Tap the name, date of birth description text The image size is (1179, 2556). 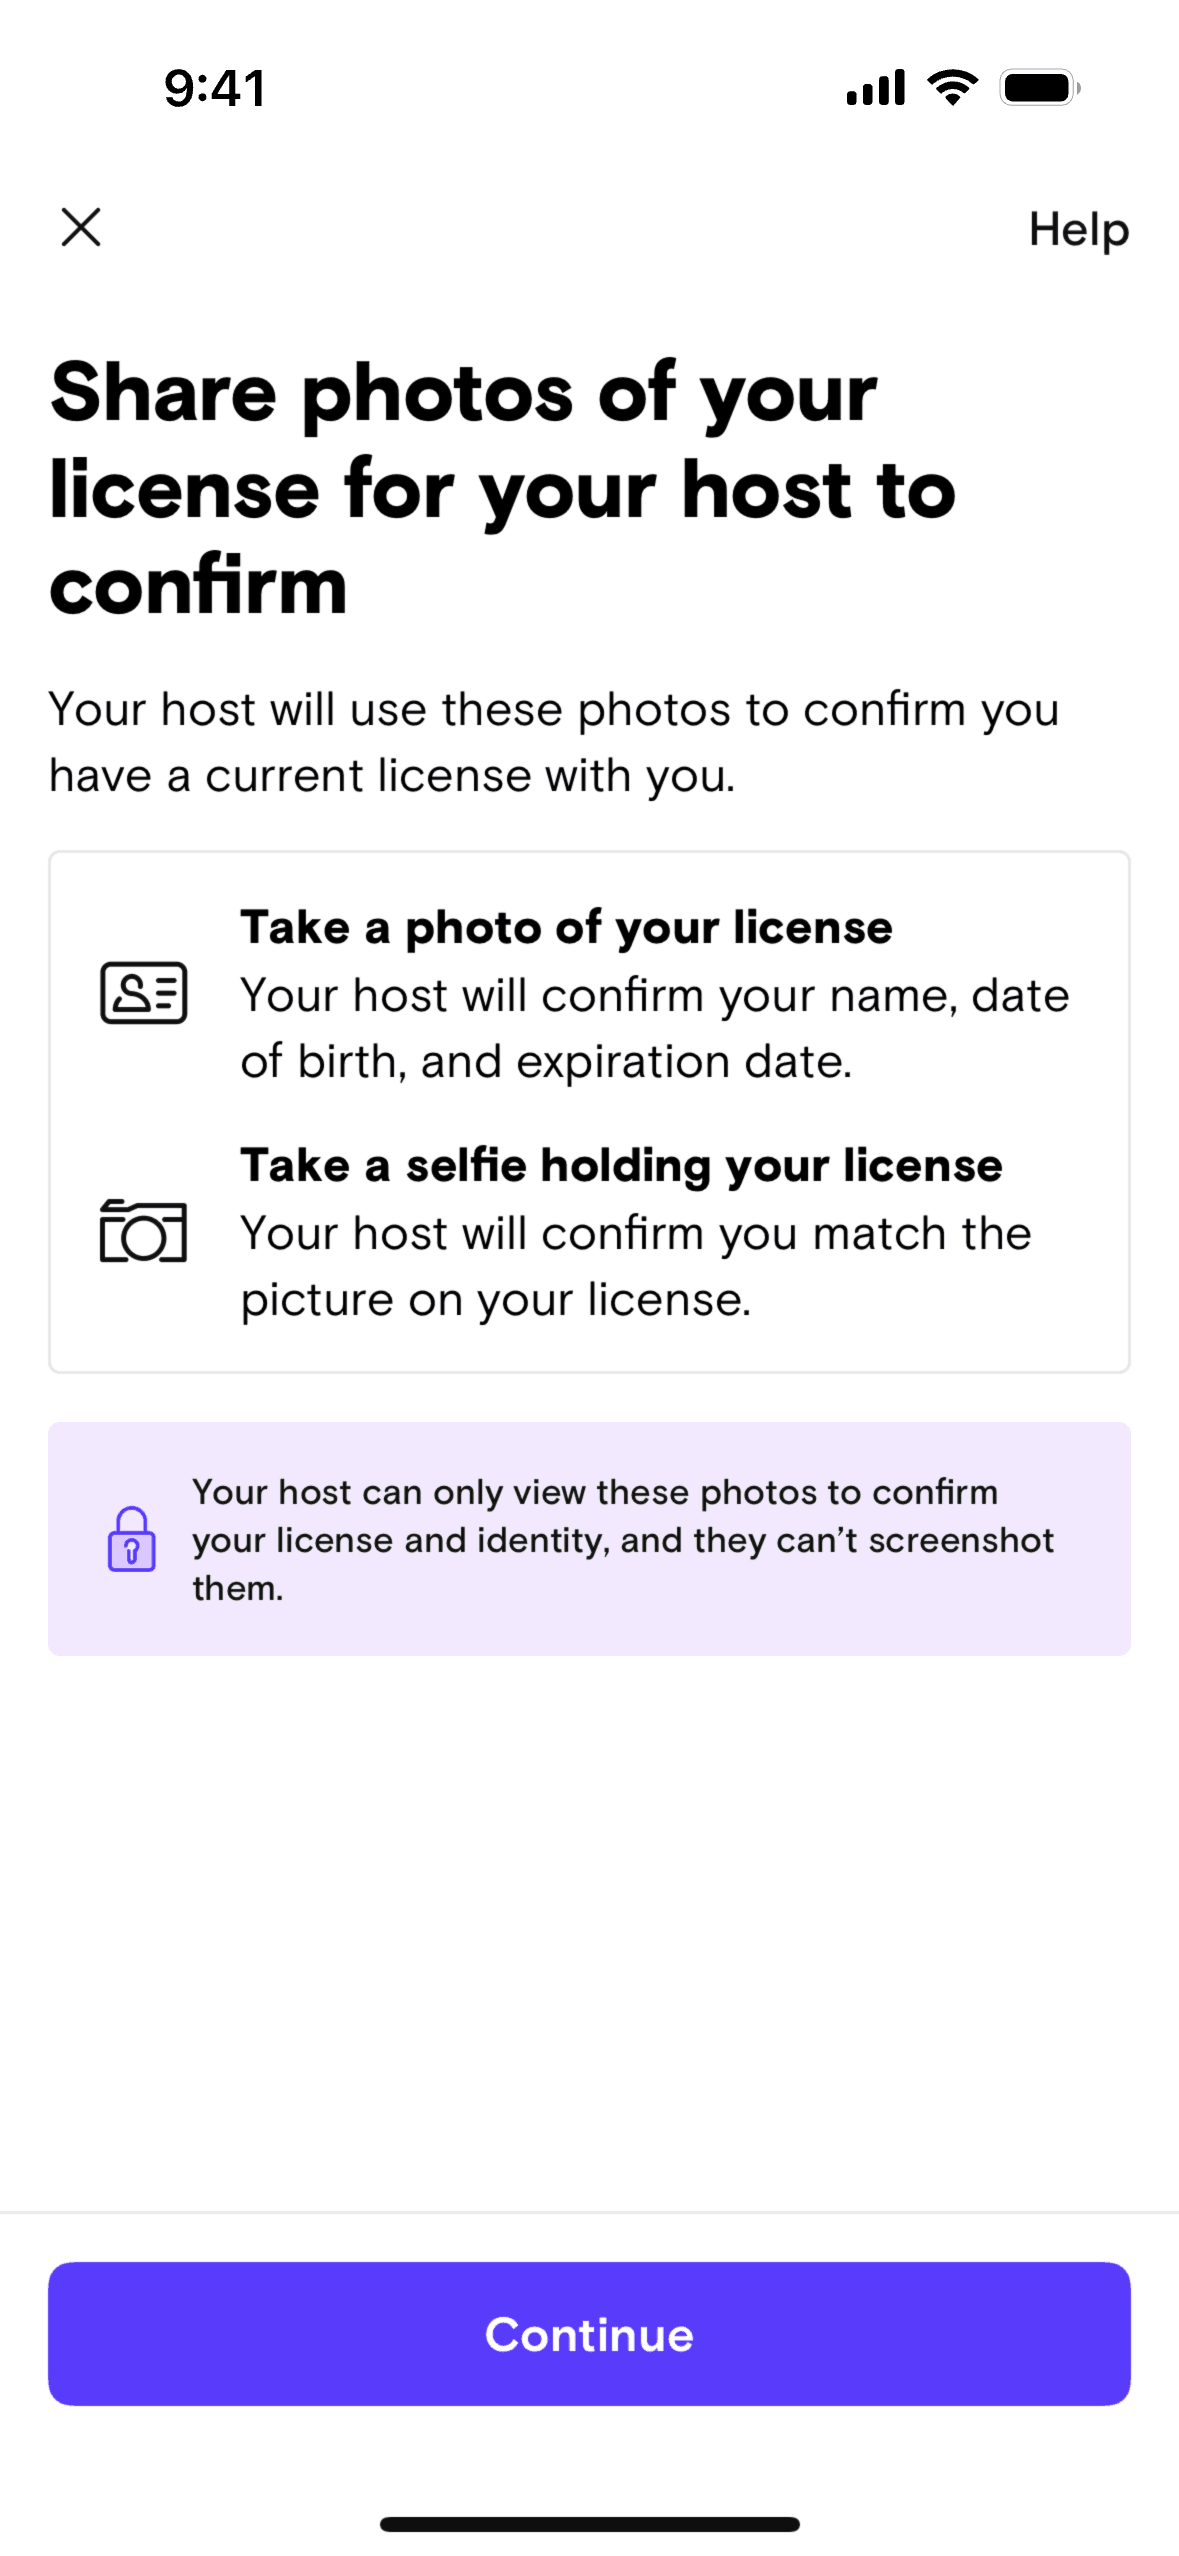pyautogui.click(x=654, y=1028)
